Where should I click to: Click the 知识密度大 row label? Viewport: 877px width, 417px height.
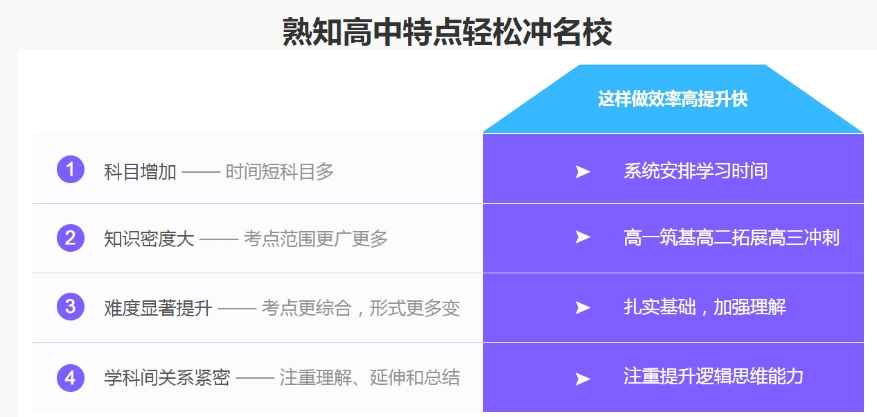click(149, 239)
